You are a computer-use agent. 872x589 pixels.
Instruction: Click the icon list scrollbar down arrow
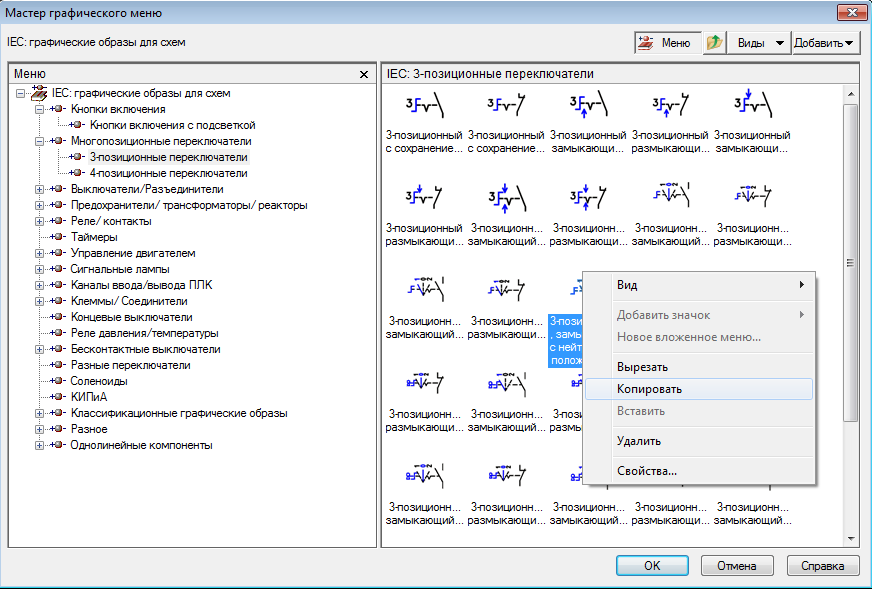tap(850, 538)
